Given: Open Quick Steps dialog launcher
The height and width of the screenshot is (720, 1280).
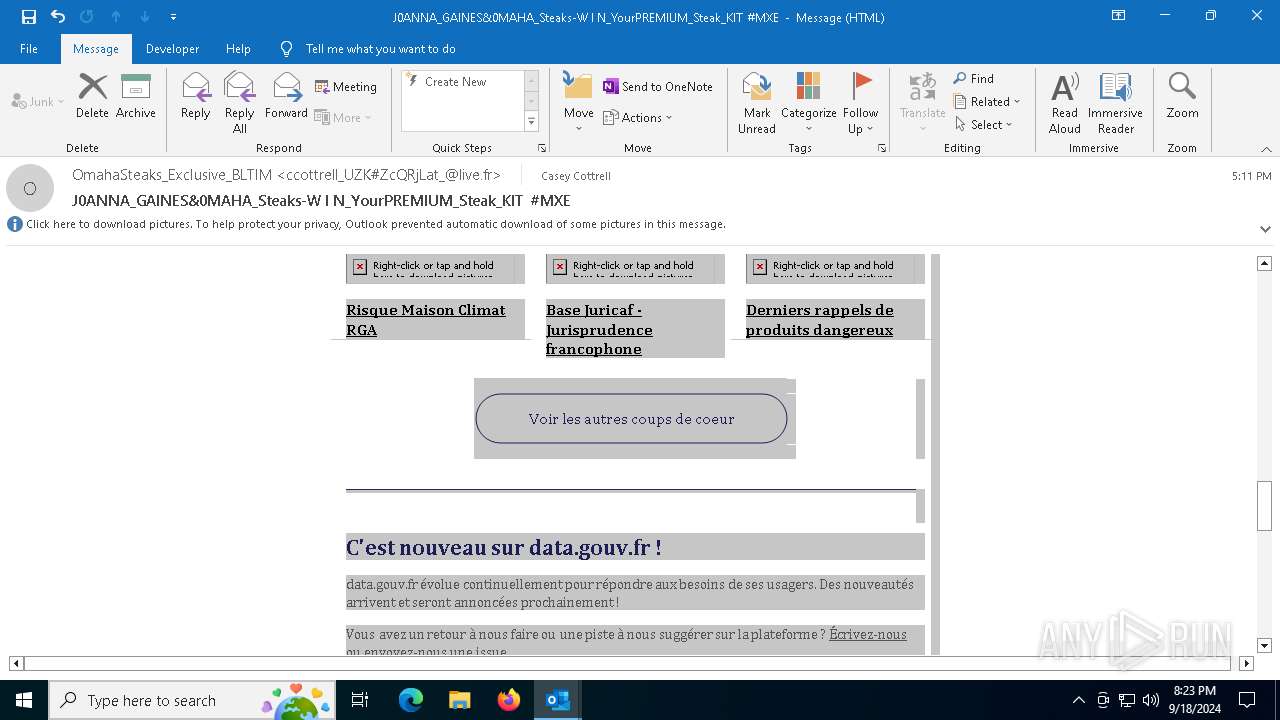Looking at the screenshot, I should point(542,148).
